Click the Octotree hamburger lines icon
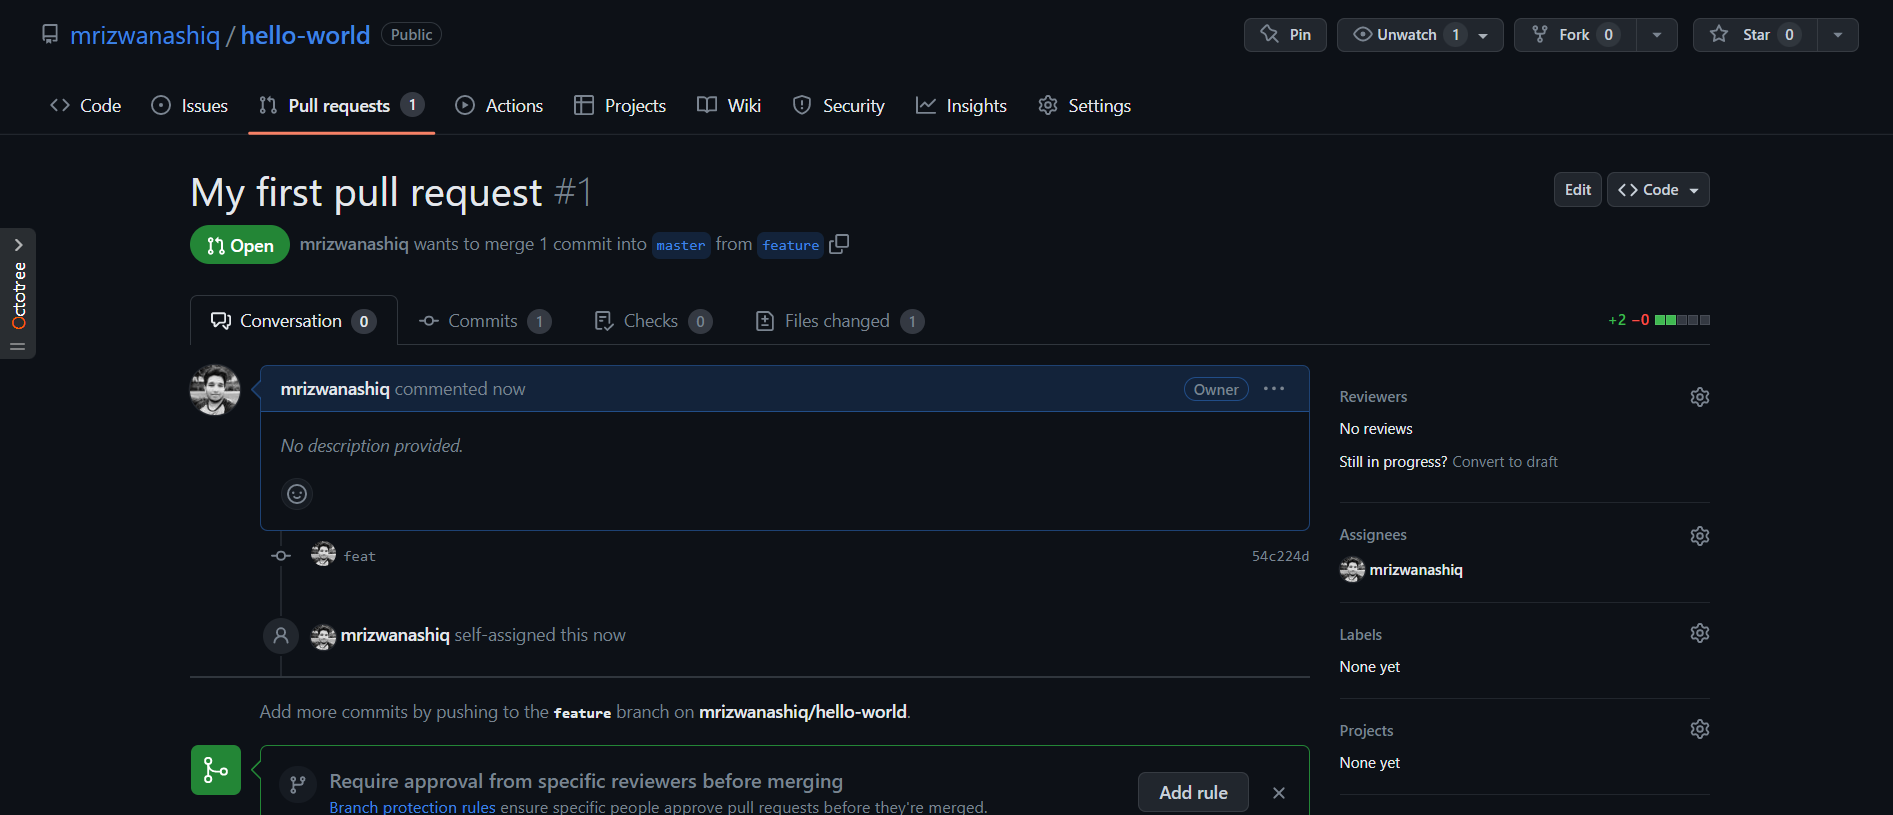The height and width of the screenshot is (815, 1893). click(18, 346)
